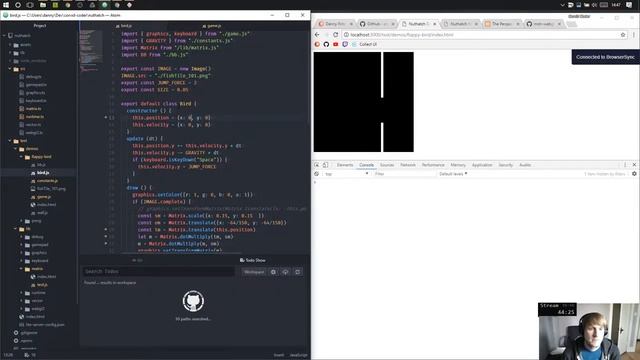Open the Default levels dropdown
Screen dimensions: 640x360
pyautogui.click(x=453, y=174)
